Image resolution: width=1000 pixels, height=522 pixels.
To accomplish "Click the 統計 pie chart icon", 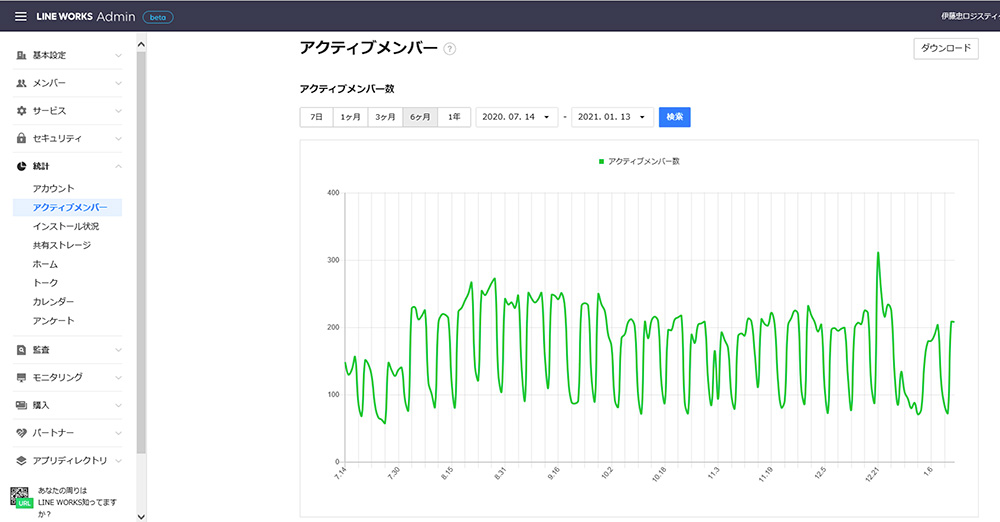I will pyautogui.click(x=21, y=166).
